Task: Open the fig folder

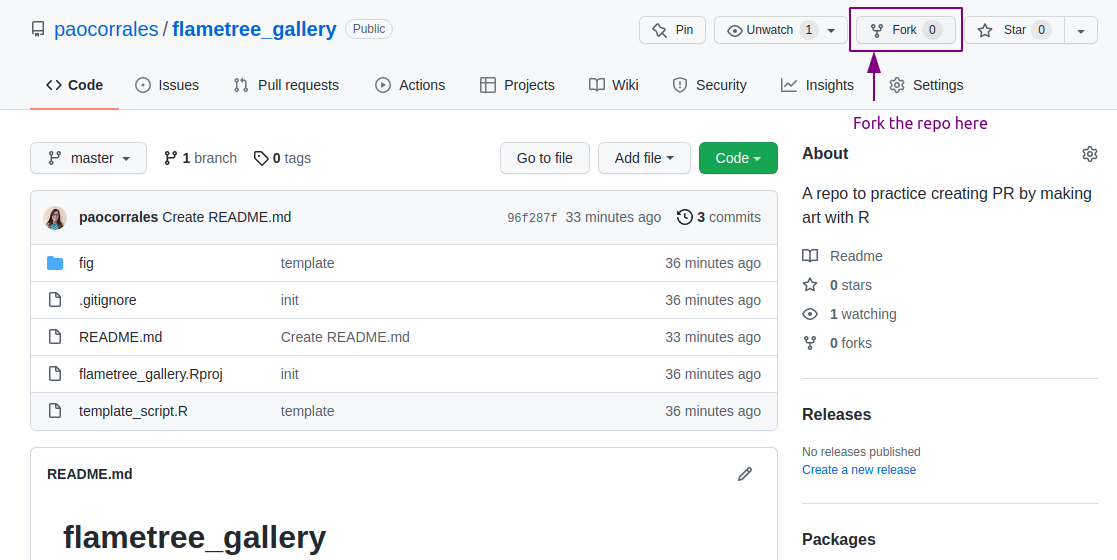Action: 86,263
